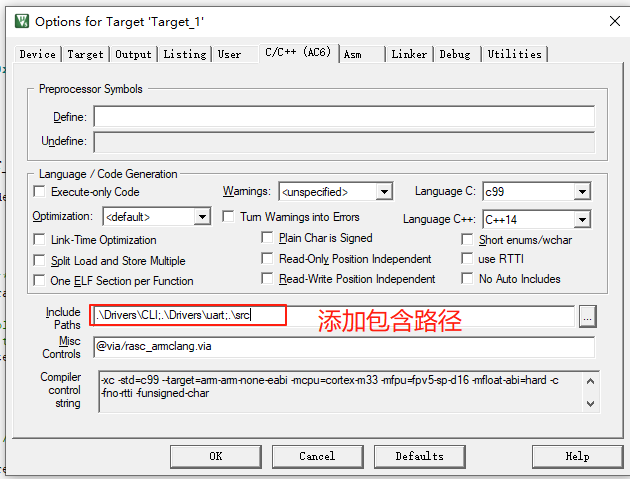Toggle Plain Char is Signed

[x=267, y=237]
